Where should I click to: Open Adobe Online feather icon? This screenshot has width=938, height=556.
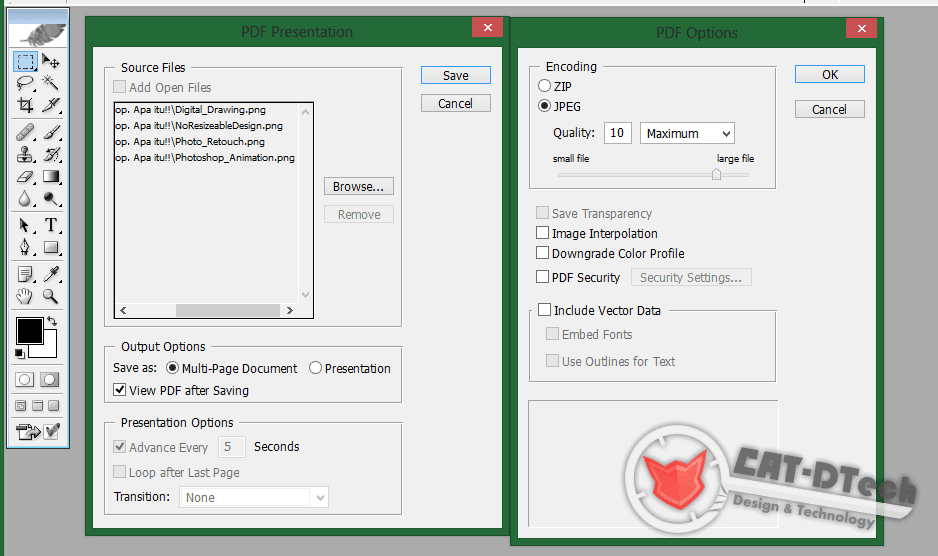[38, 35]
